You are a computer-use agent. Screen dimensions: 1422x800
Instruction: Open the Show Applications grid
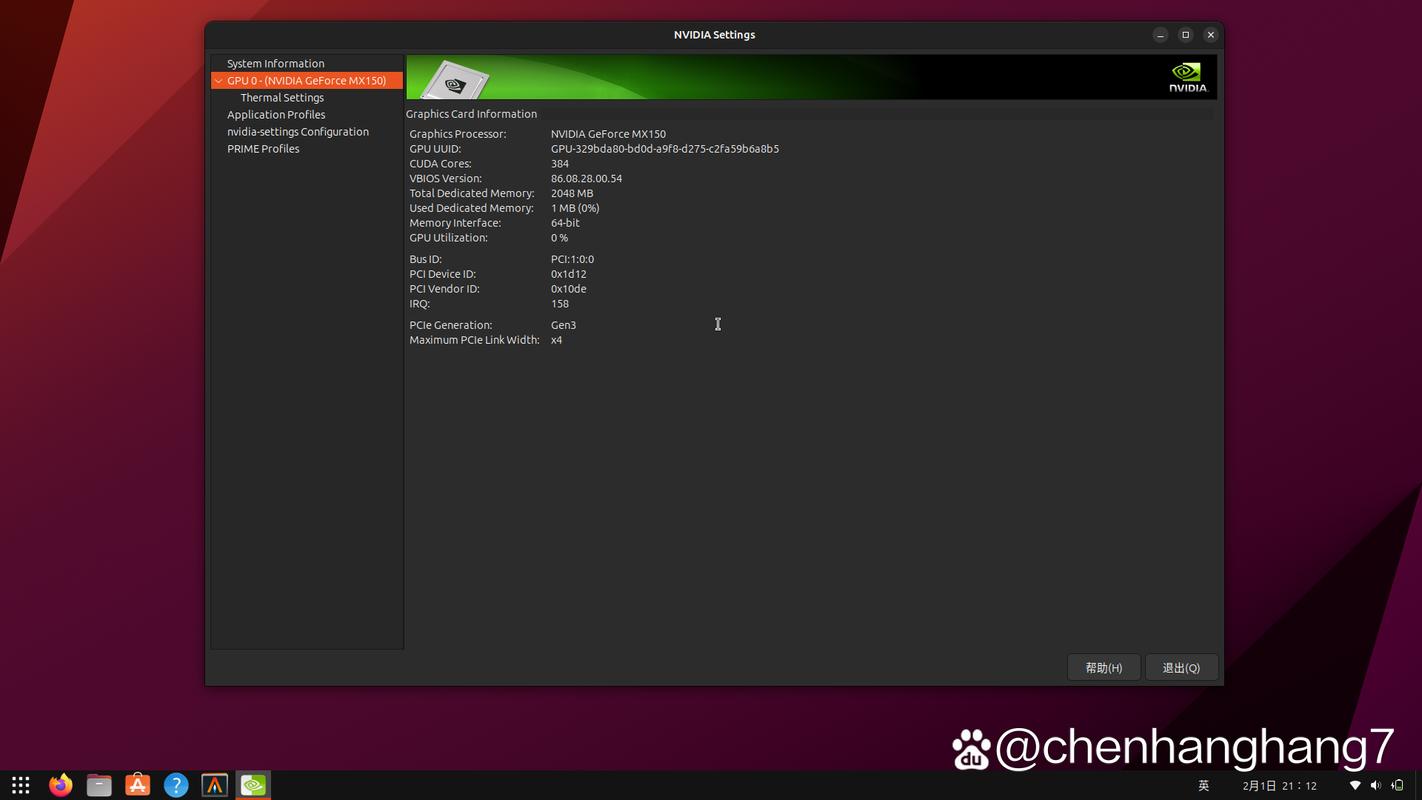tap(20, 785)
